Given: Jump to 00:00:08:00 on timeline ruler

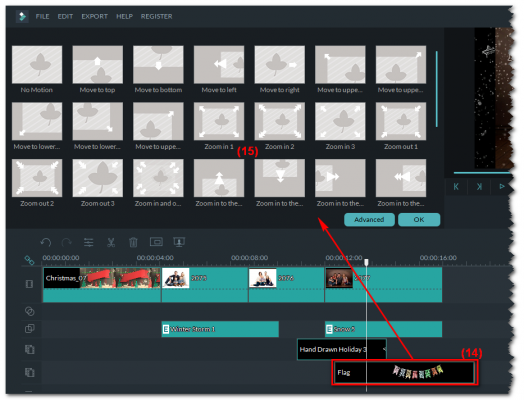Looking at the screenshot, I should [250, 258].
